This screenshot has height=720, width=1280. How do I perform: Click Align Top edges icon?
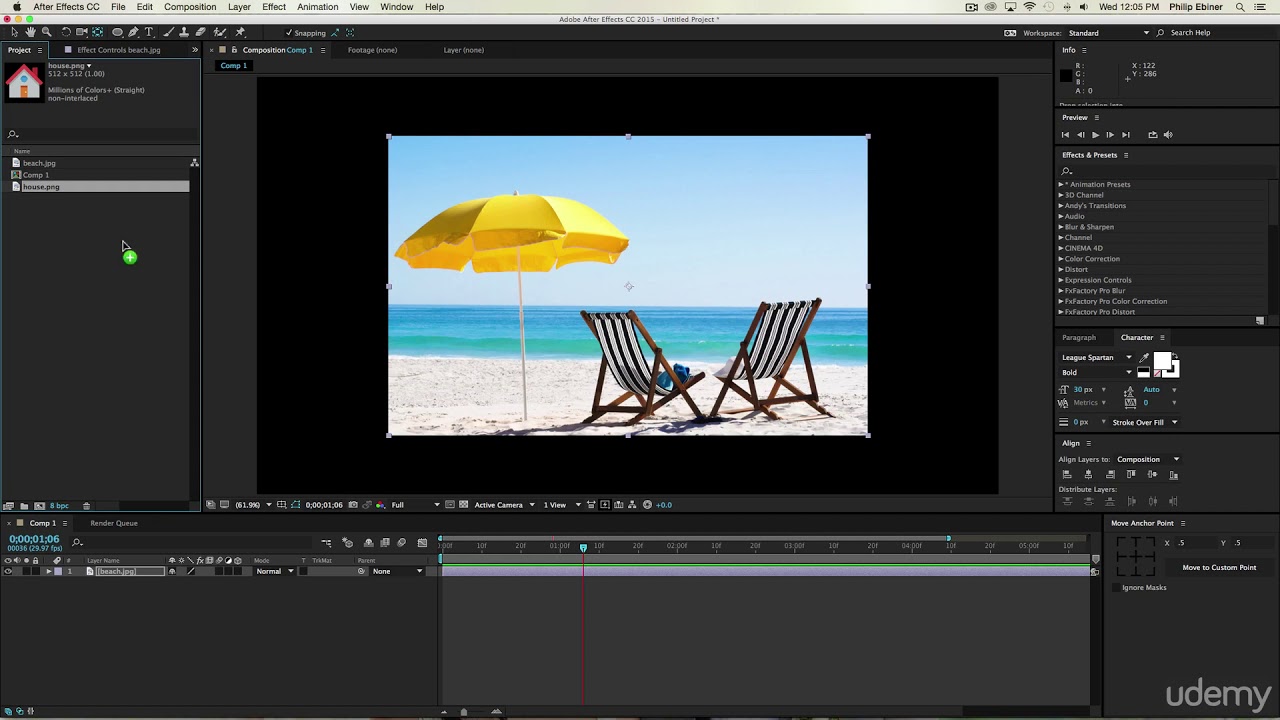(x=1131, y=474)
